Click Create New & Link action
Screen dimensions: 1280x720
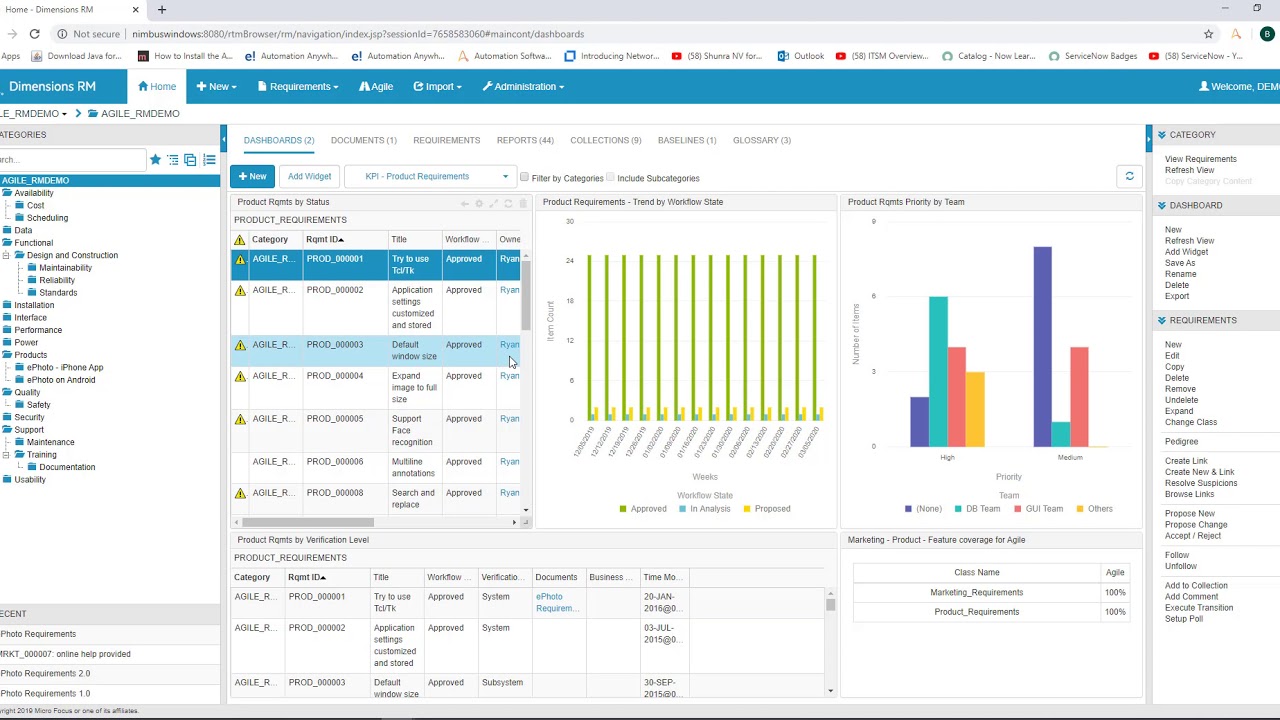point(1199,472)
